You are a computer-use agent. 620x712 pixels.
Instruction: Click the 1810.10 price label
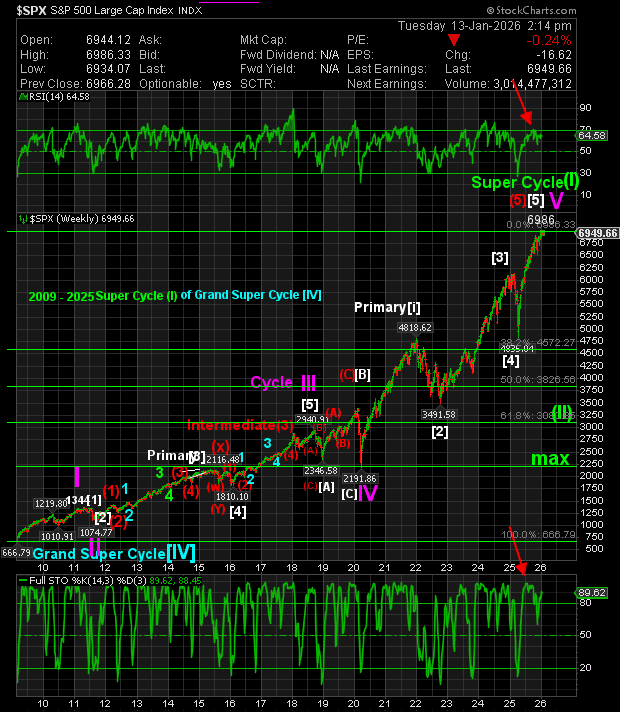click(232, 497)
